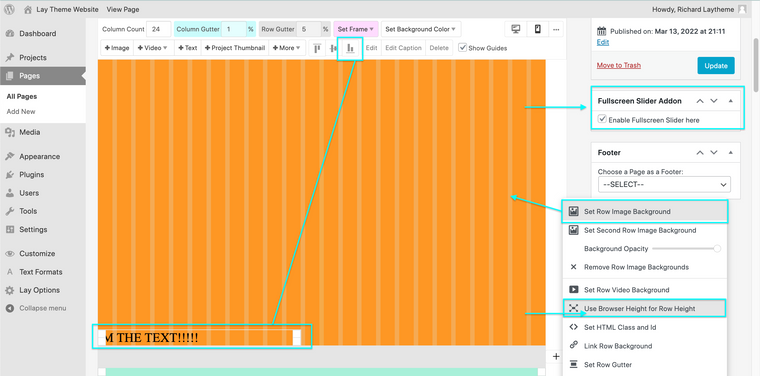This screenshot has height=376, width=760.
Task: Select Link Row Background menu item
Action: tap(645, 346)
